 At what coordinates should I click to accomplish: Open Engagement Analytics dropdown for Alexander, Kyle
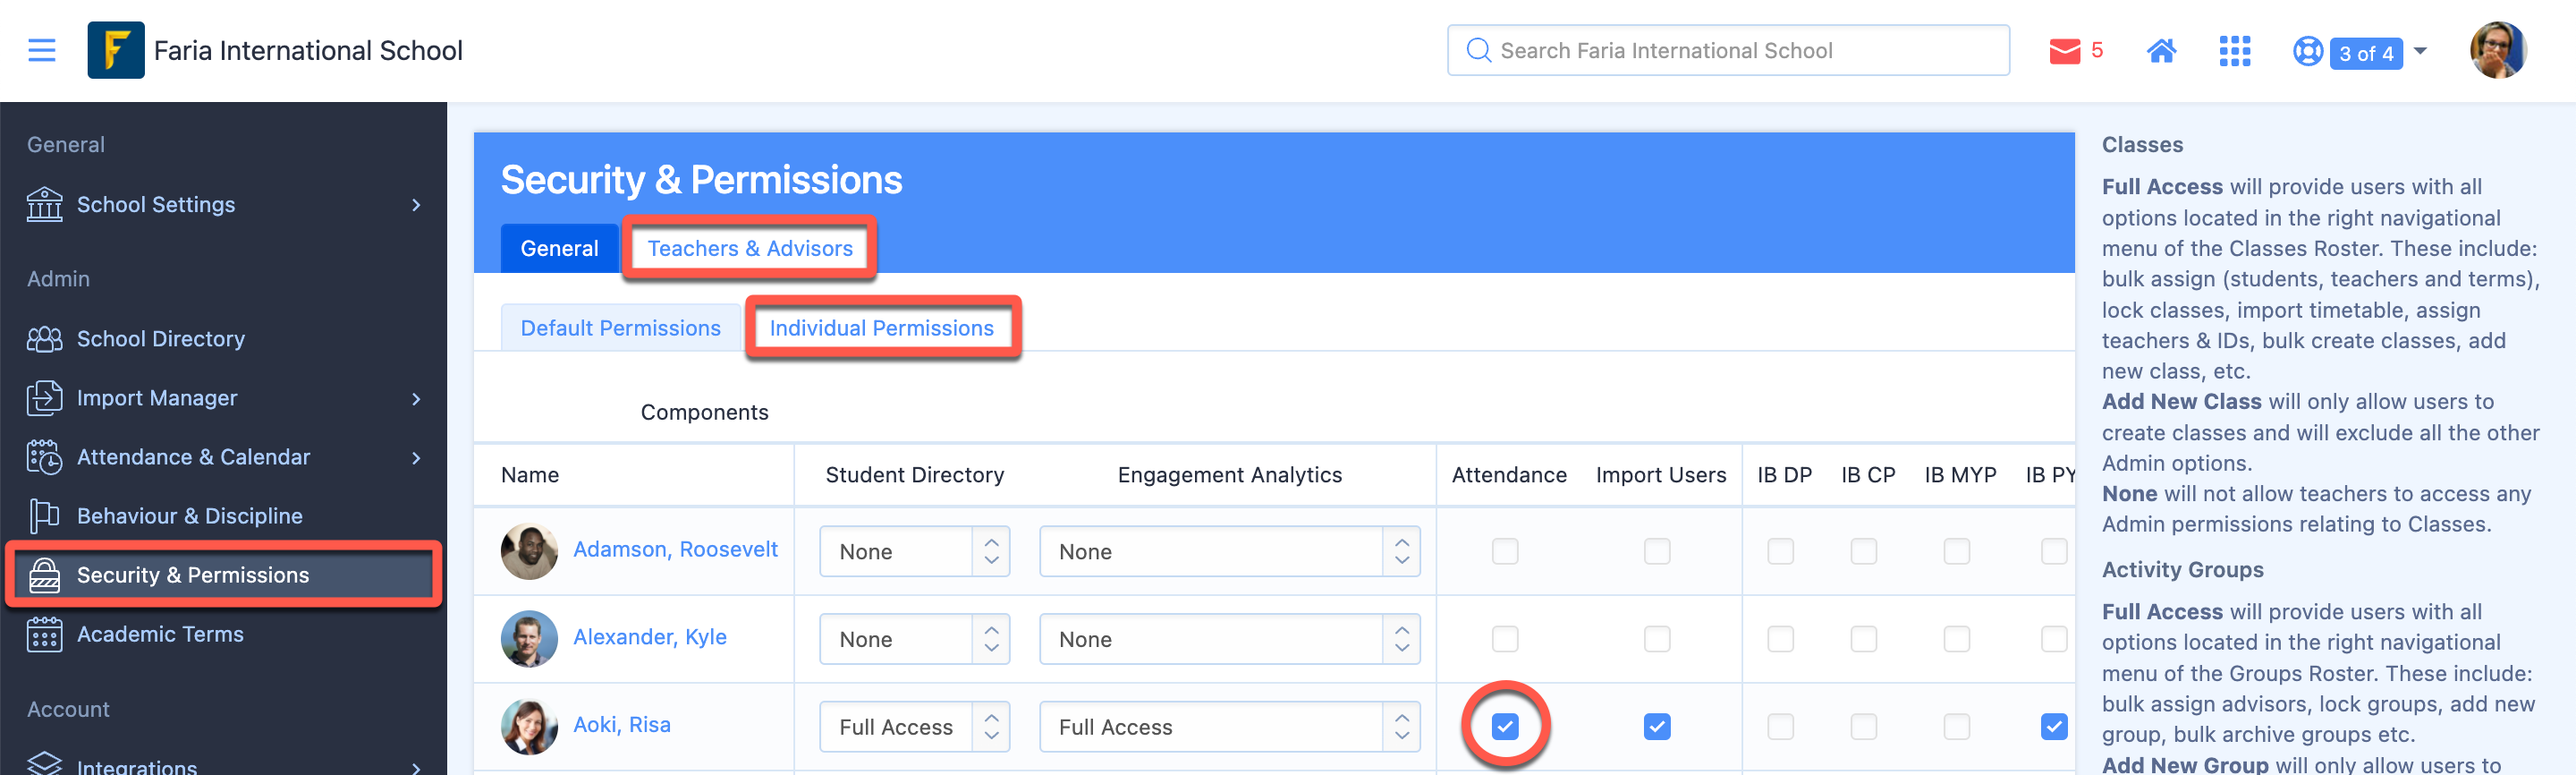coord(1229,639)
